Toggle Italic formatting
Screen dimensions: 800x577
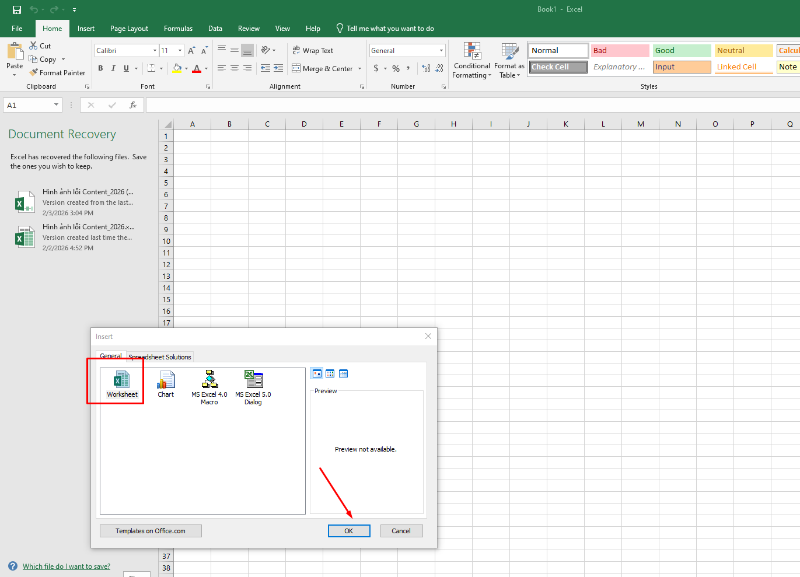coord(113,68)
